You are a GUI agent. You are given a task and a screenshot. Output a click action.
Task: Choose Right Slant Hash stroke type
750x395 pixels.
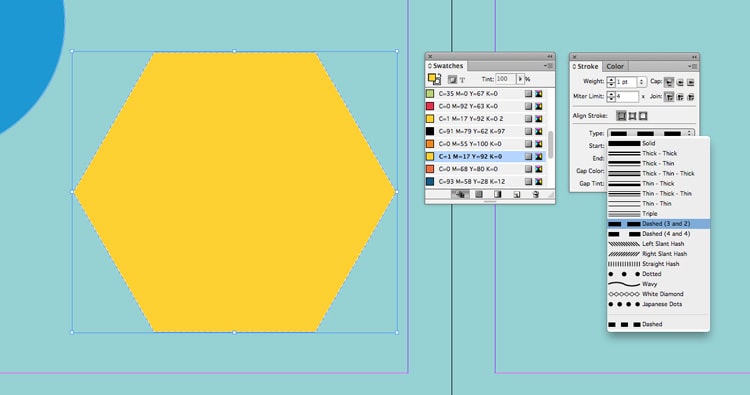[659, 254]
